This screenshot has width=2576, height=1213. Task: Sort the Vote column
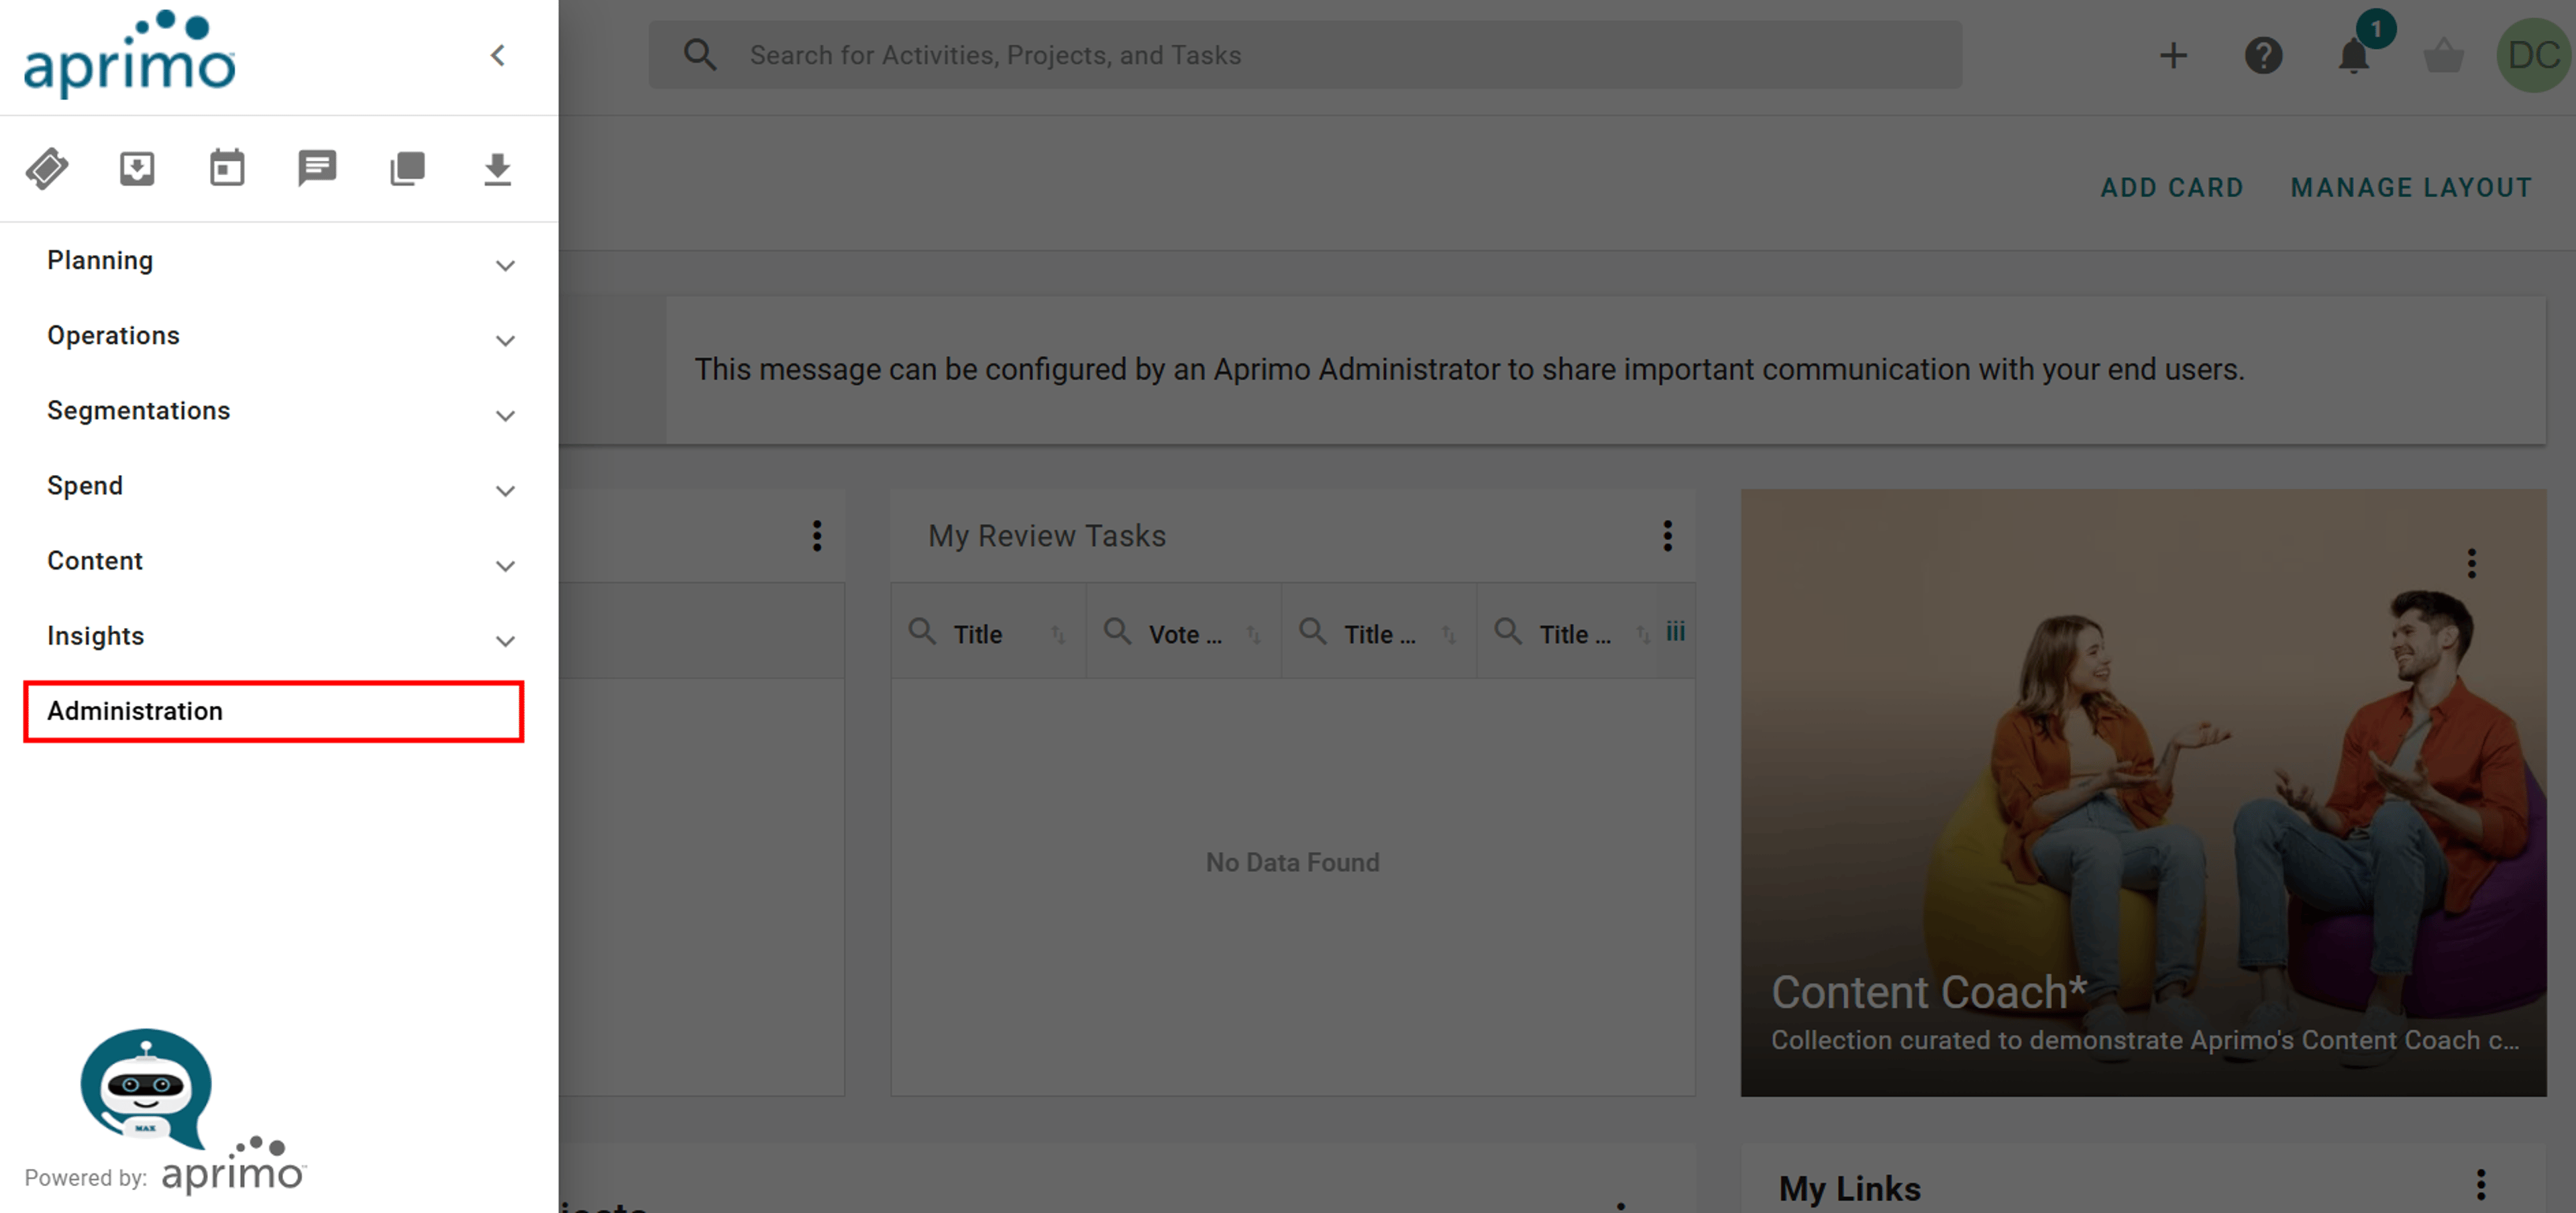coord(1253,634)
